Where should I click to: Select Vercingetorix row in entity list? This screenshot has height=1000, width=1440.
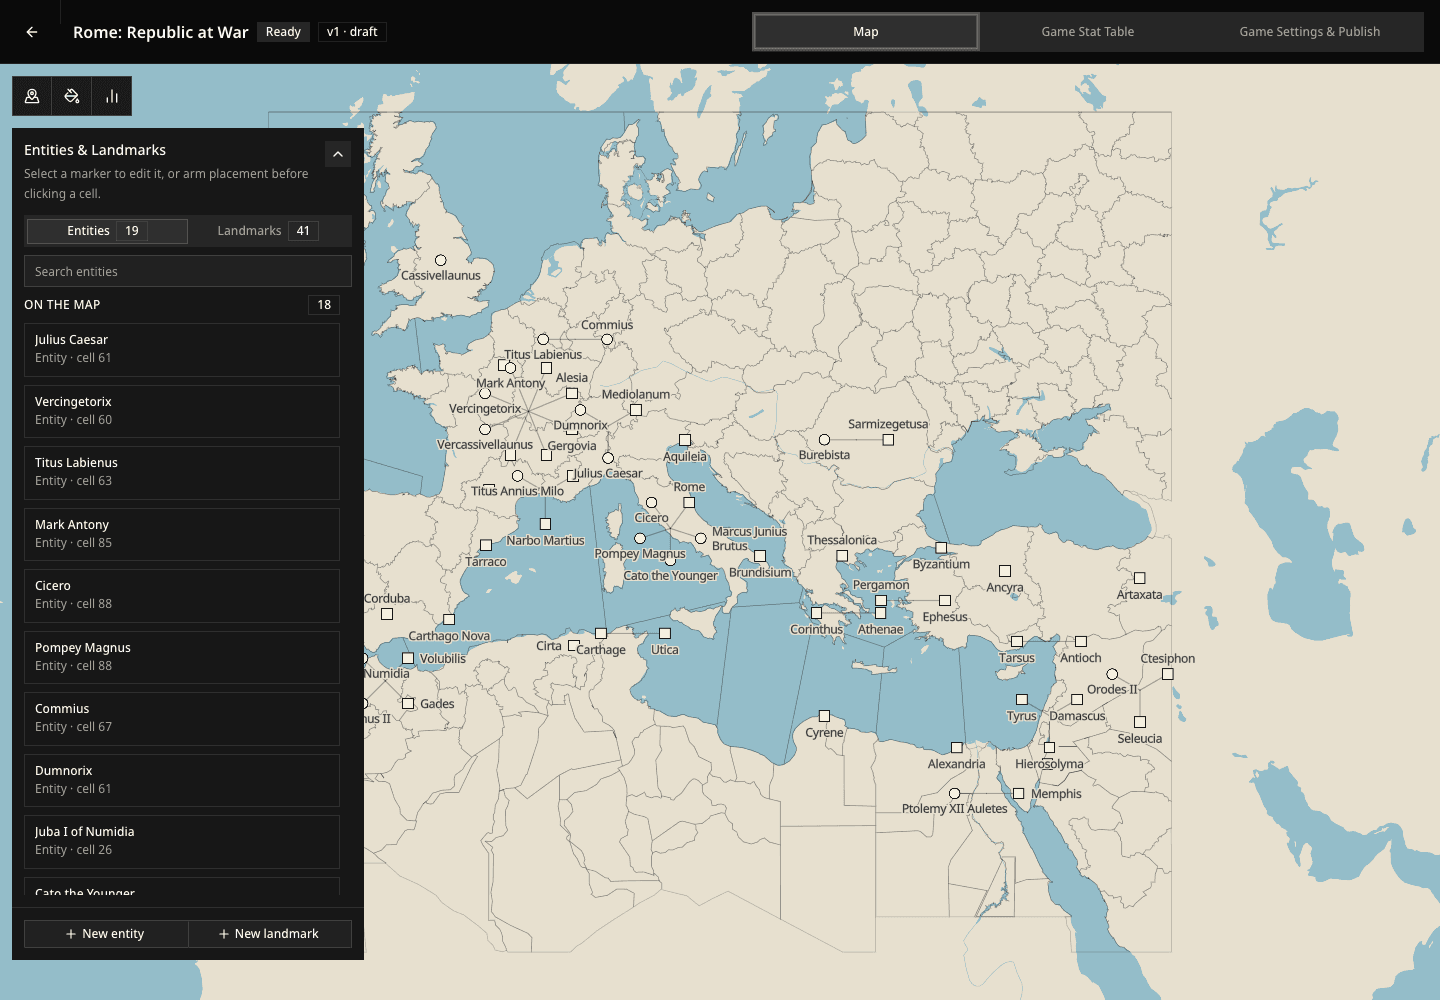tap(182, 412)
